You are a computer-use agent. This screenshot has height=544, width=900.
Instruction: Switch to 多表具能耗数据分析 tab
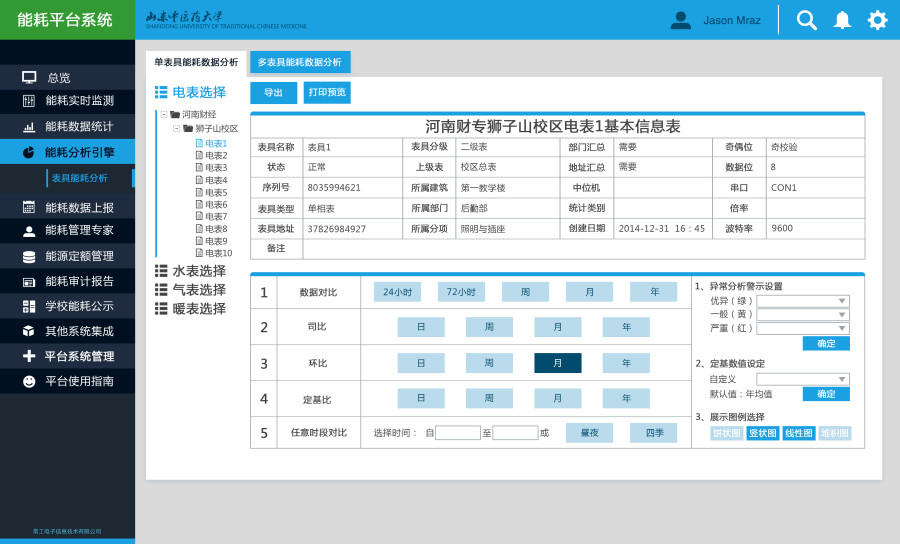[x=300, y=63]
